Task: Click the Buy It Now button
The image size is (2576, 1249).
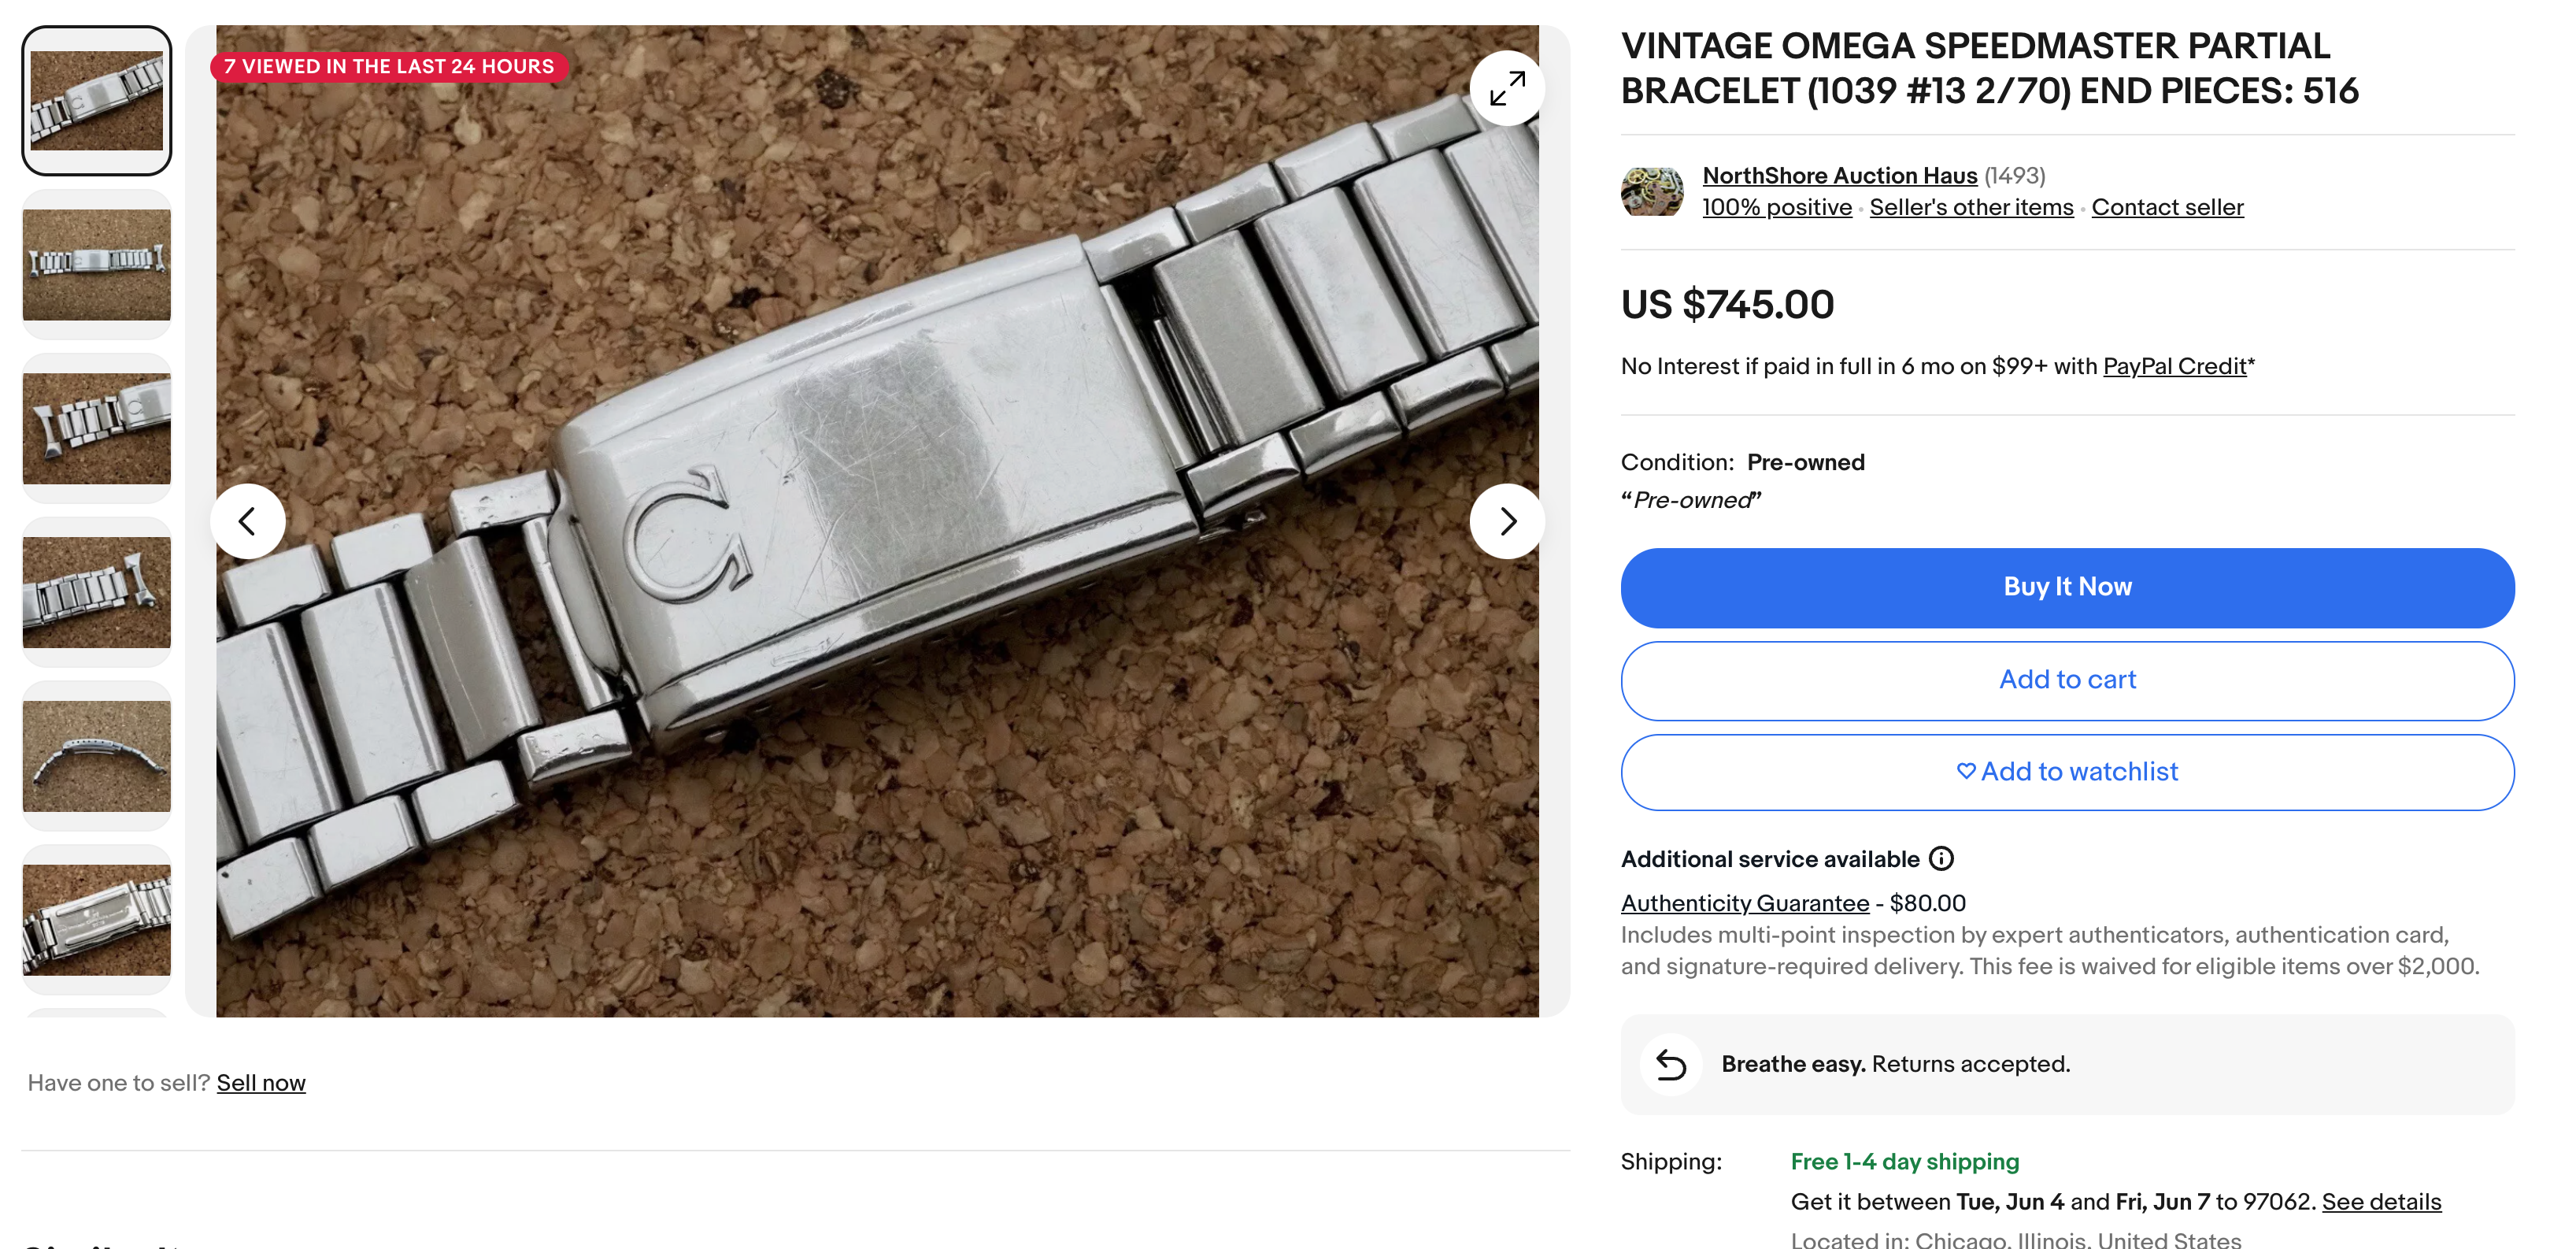Action: 2067,587
